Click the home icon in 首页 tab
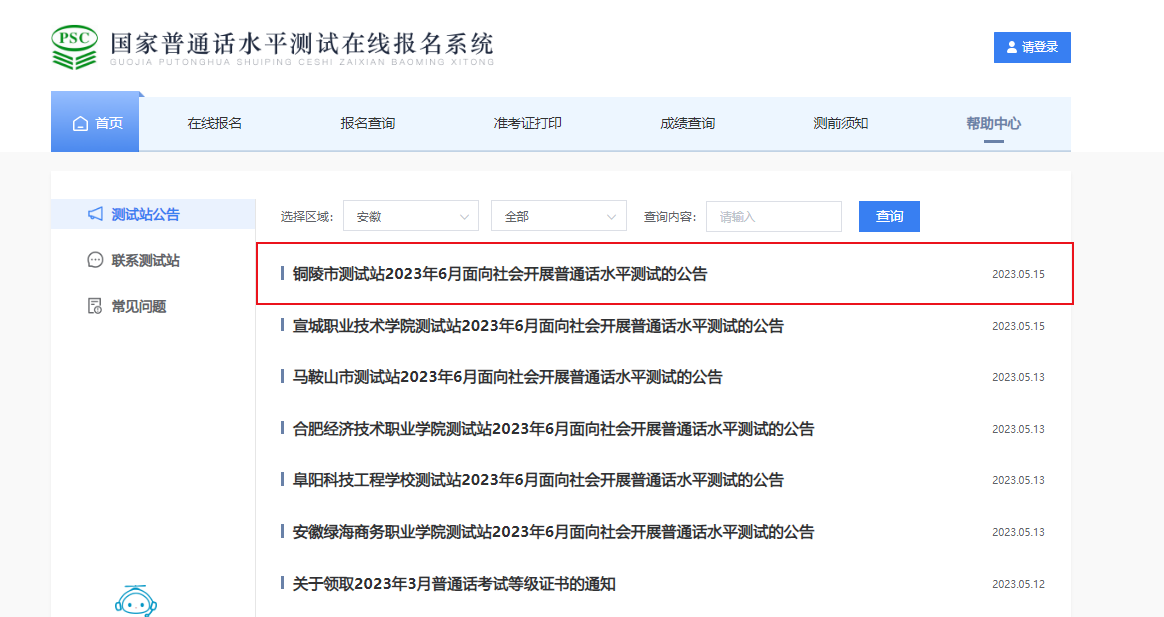The height and width of the screenshot is (617, 1164). [80, 124]
